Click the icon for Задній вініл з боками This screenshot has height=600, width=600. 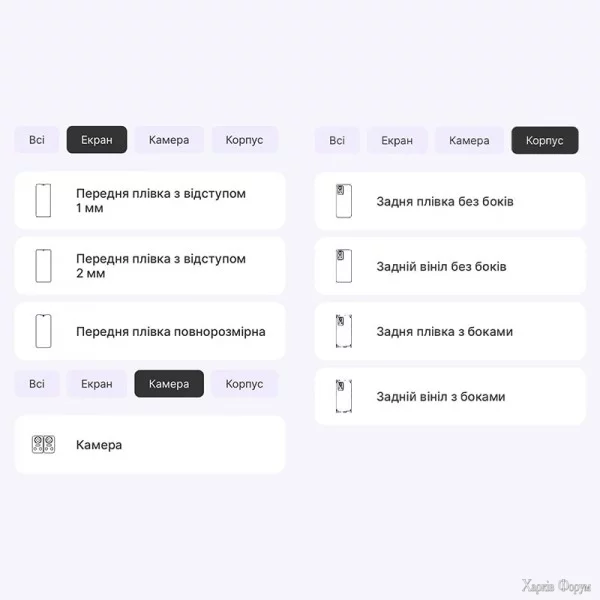tap(343, 396)
